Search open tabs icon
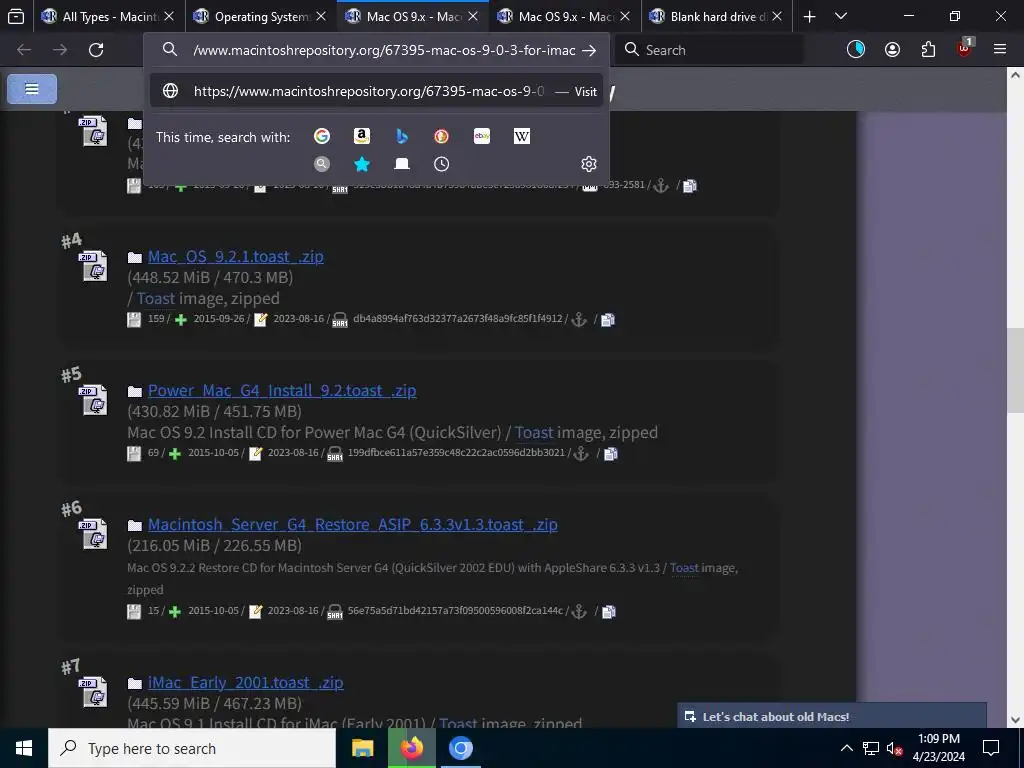 point(402,164)
